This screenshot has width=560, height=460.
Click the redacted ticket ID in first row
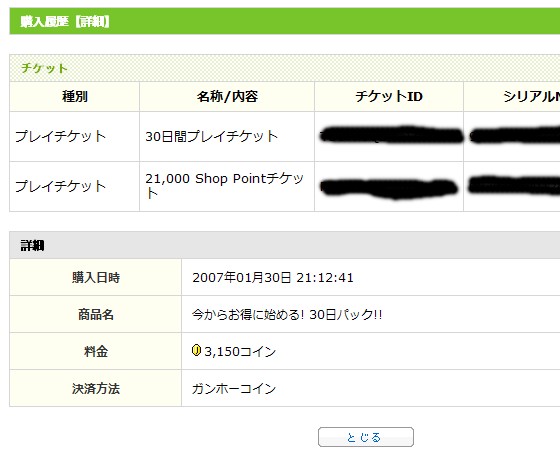point(391,135)
